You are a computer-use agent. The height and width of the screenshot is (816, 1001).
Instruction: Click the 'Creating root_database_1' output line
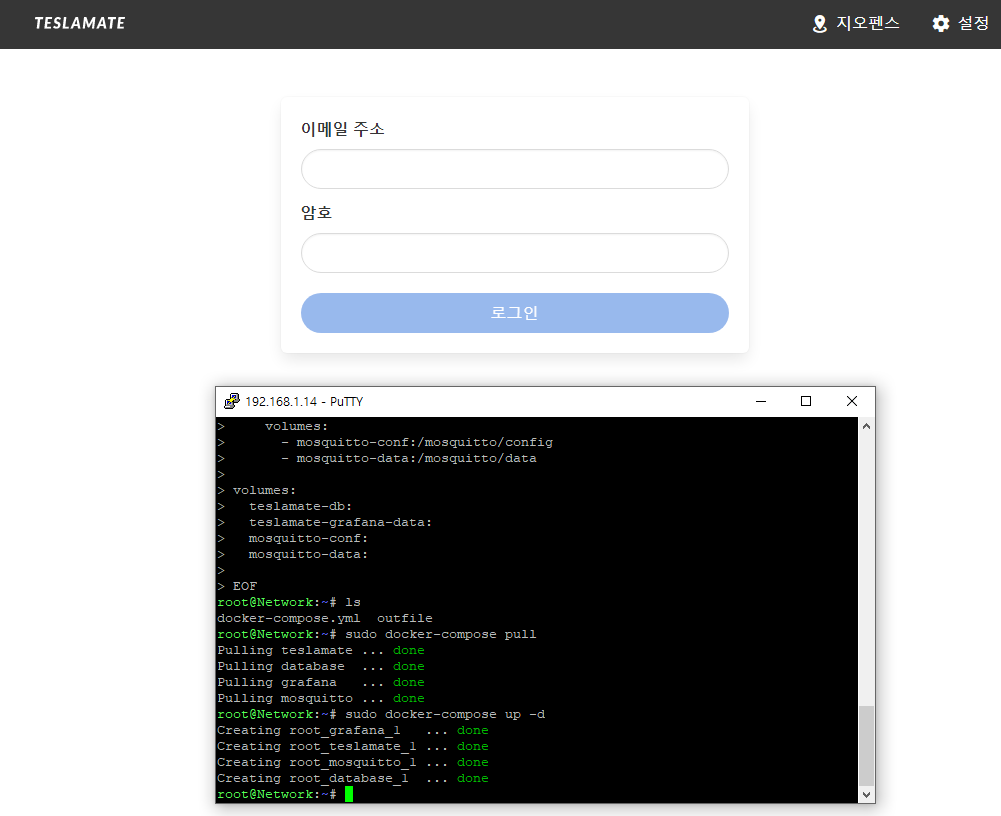352,778
